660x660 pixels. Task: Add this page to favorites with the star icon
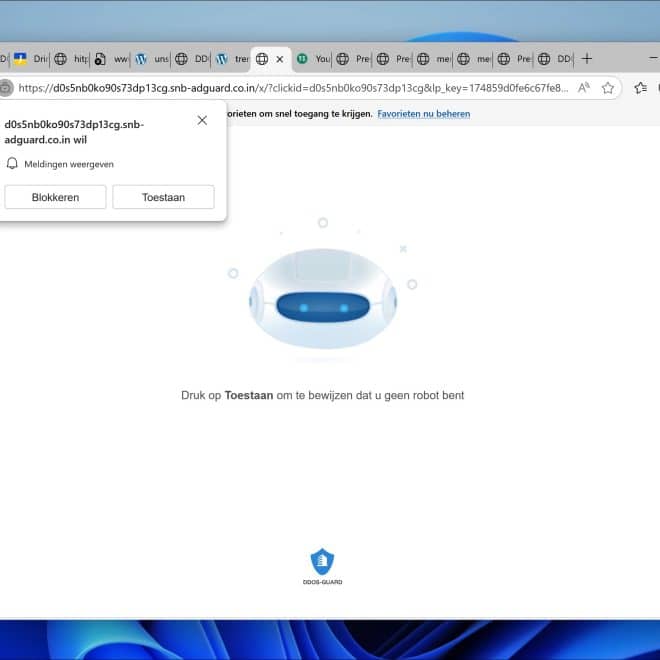[607, 88]
